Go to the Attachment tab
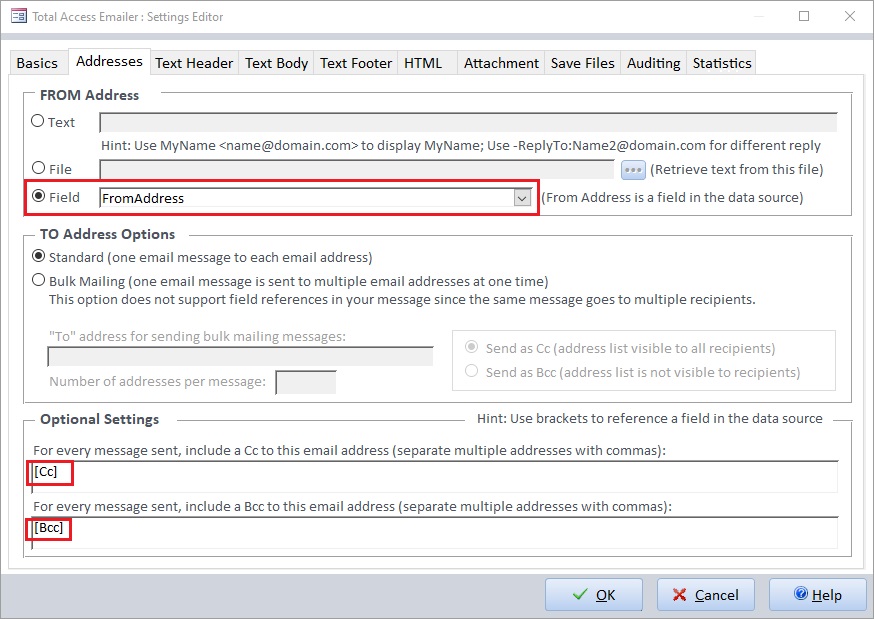874x619 pixels. tap(501, 63)
